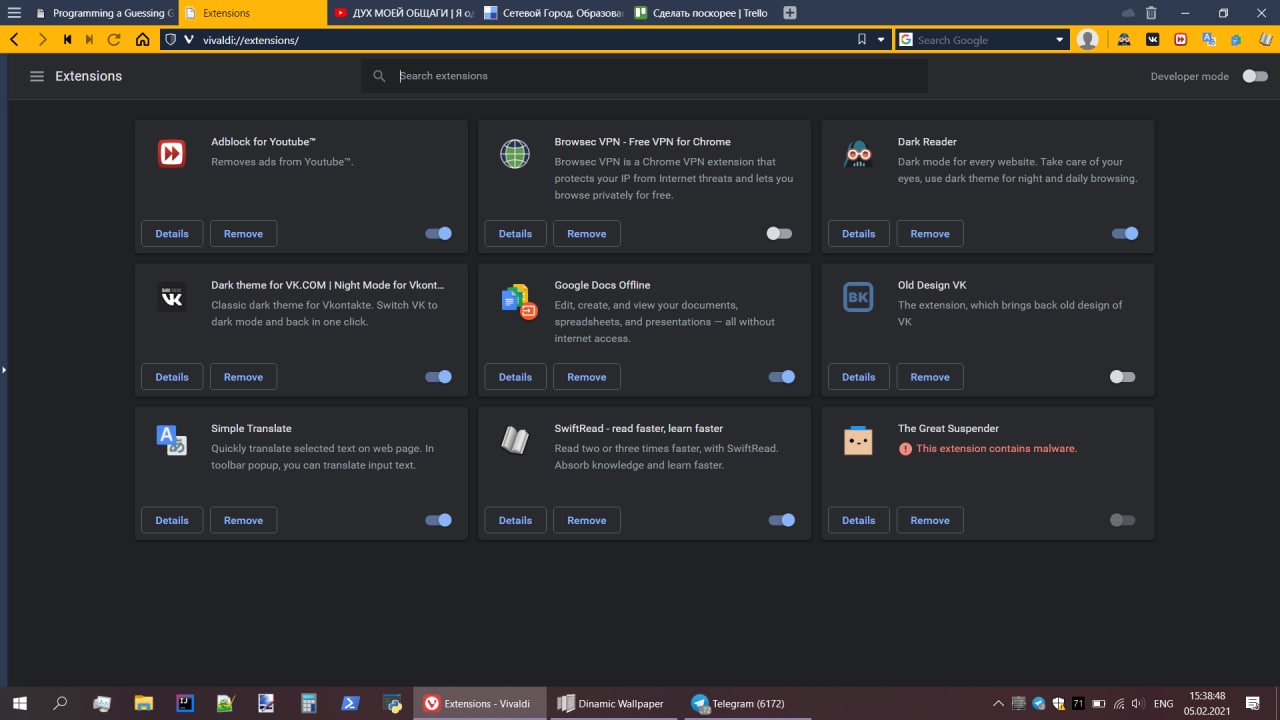Remove Old Design VK extension
Image resolution: width=1280 pixels, height=720 pixels.
(930, 377)
